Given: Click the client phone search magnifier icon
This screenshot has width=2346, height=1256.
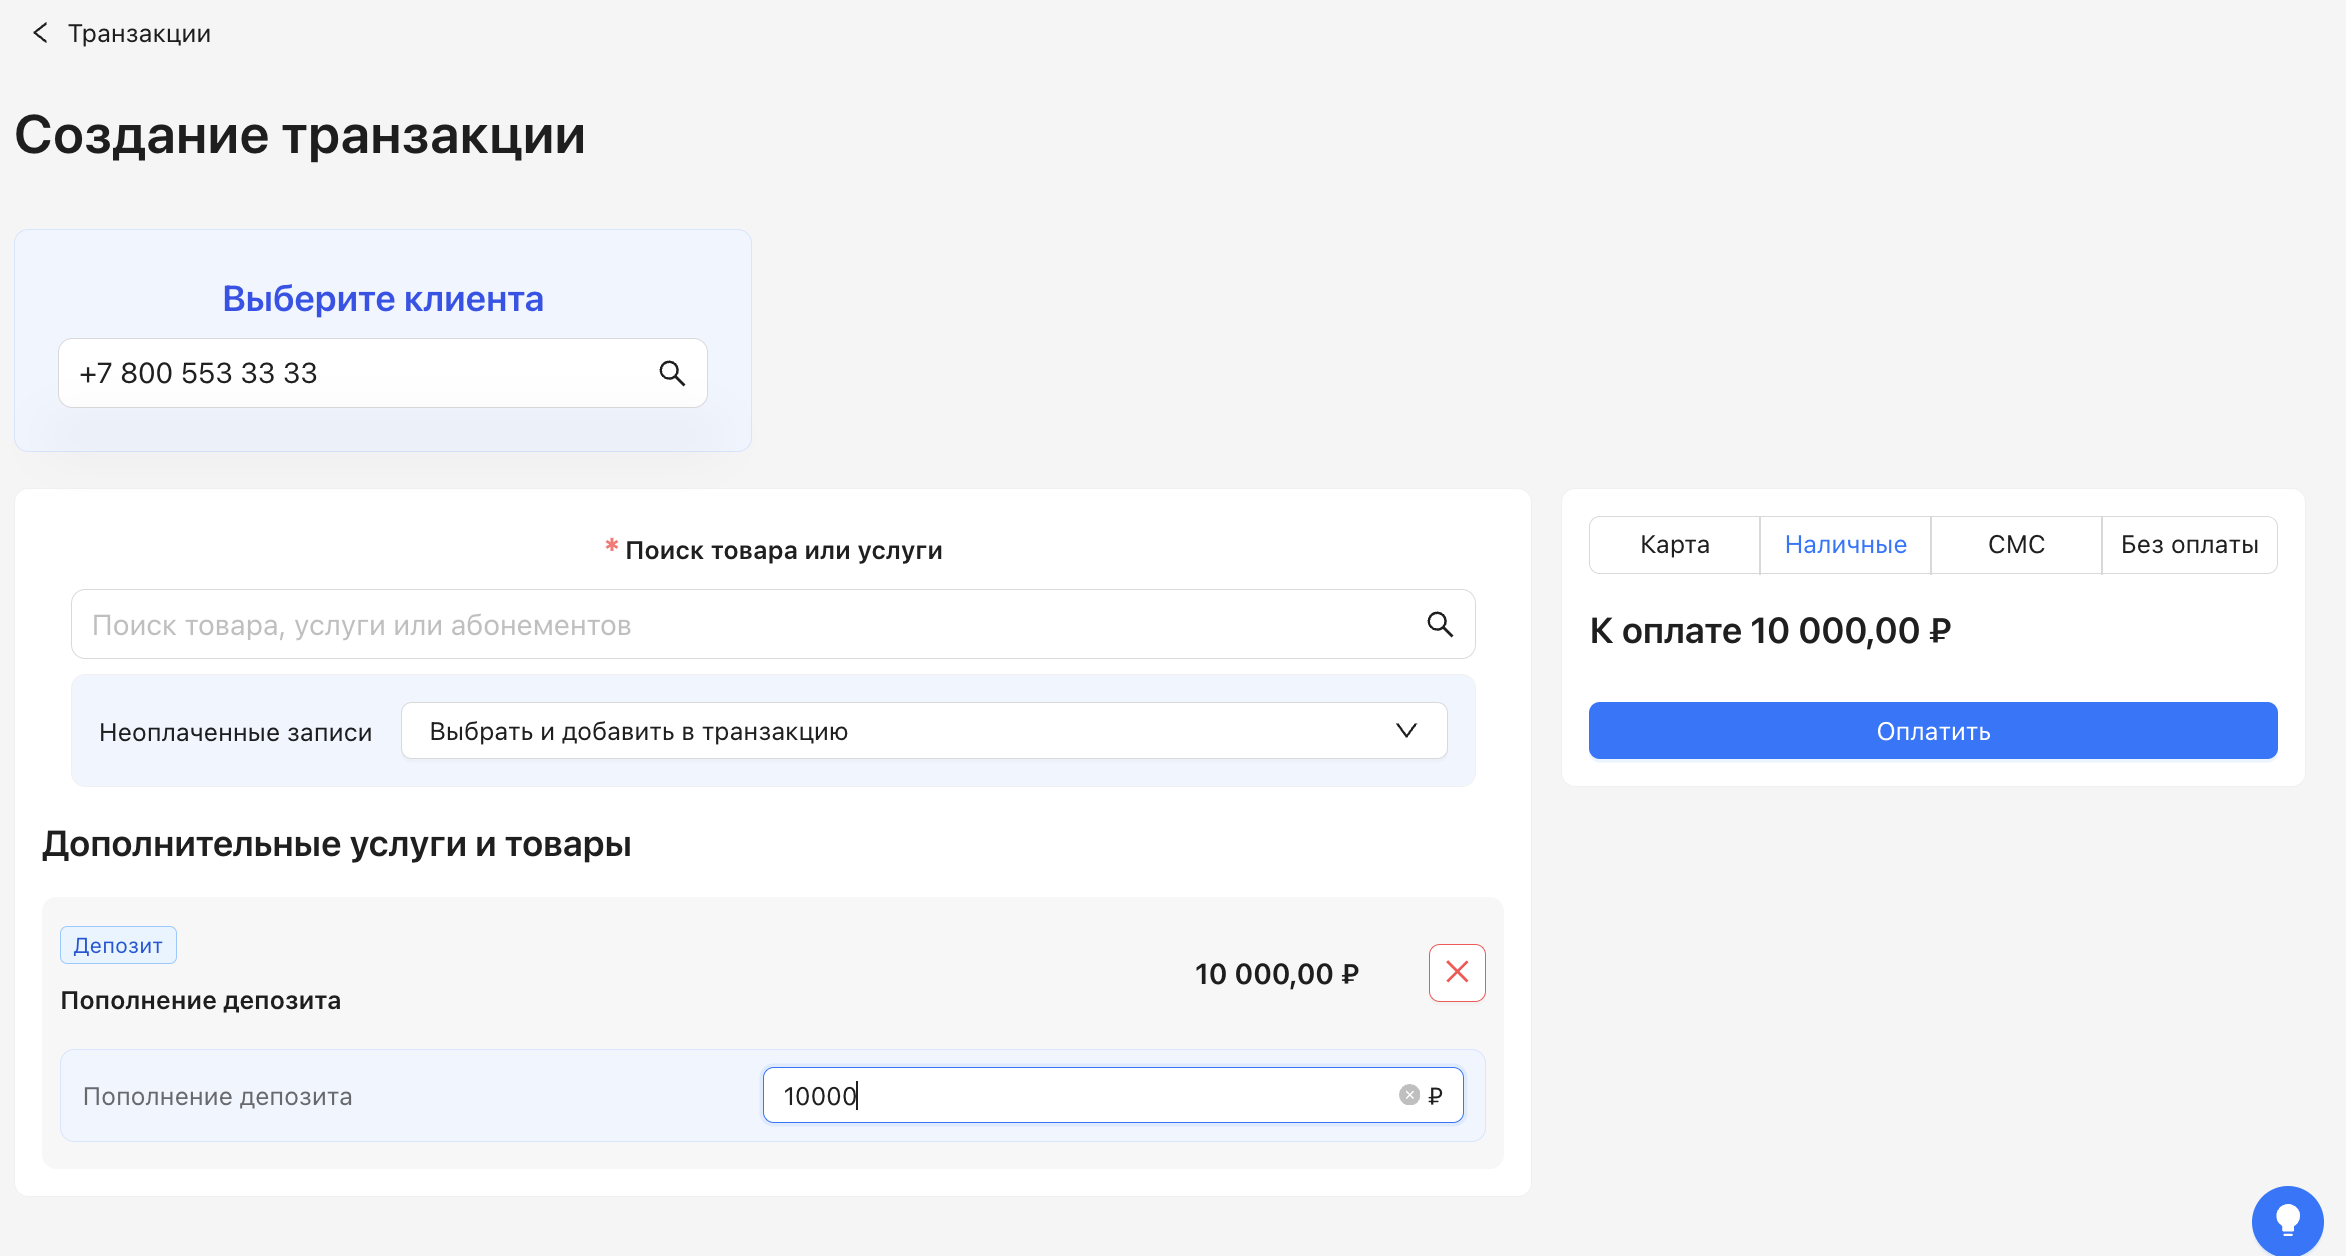Looking at the screenshot, I should [x=672, y=373].
